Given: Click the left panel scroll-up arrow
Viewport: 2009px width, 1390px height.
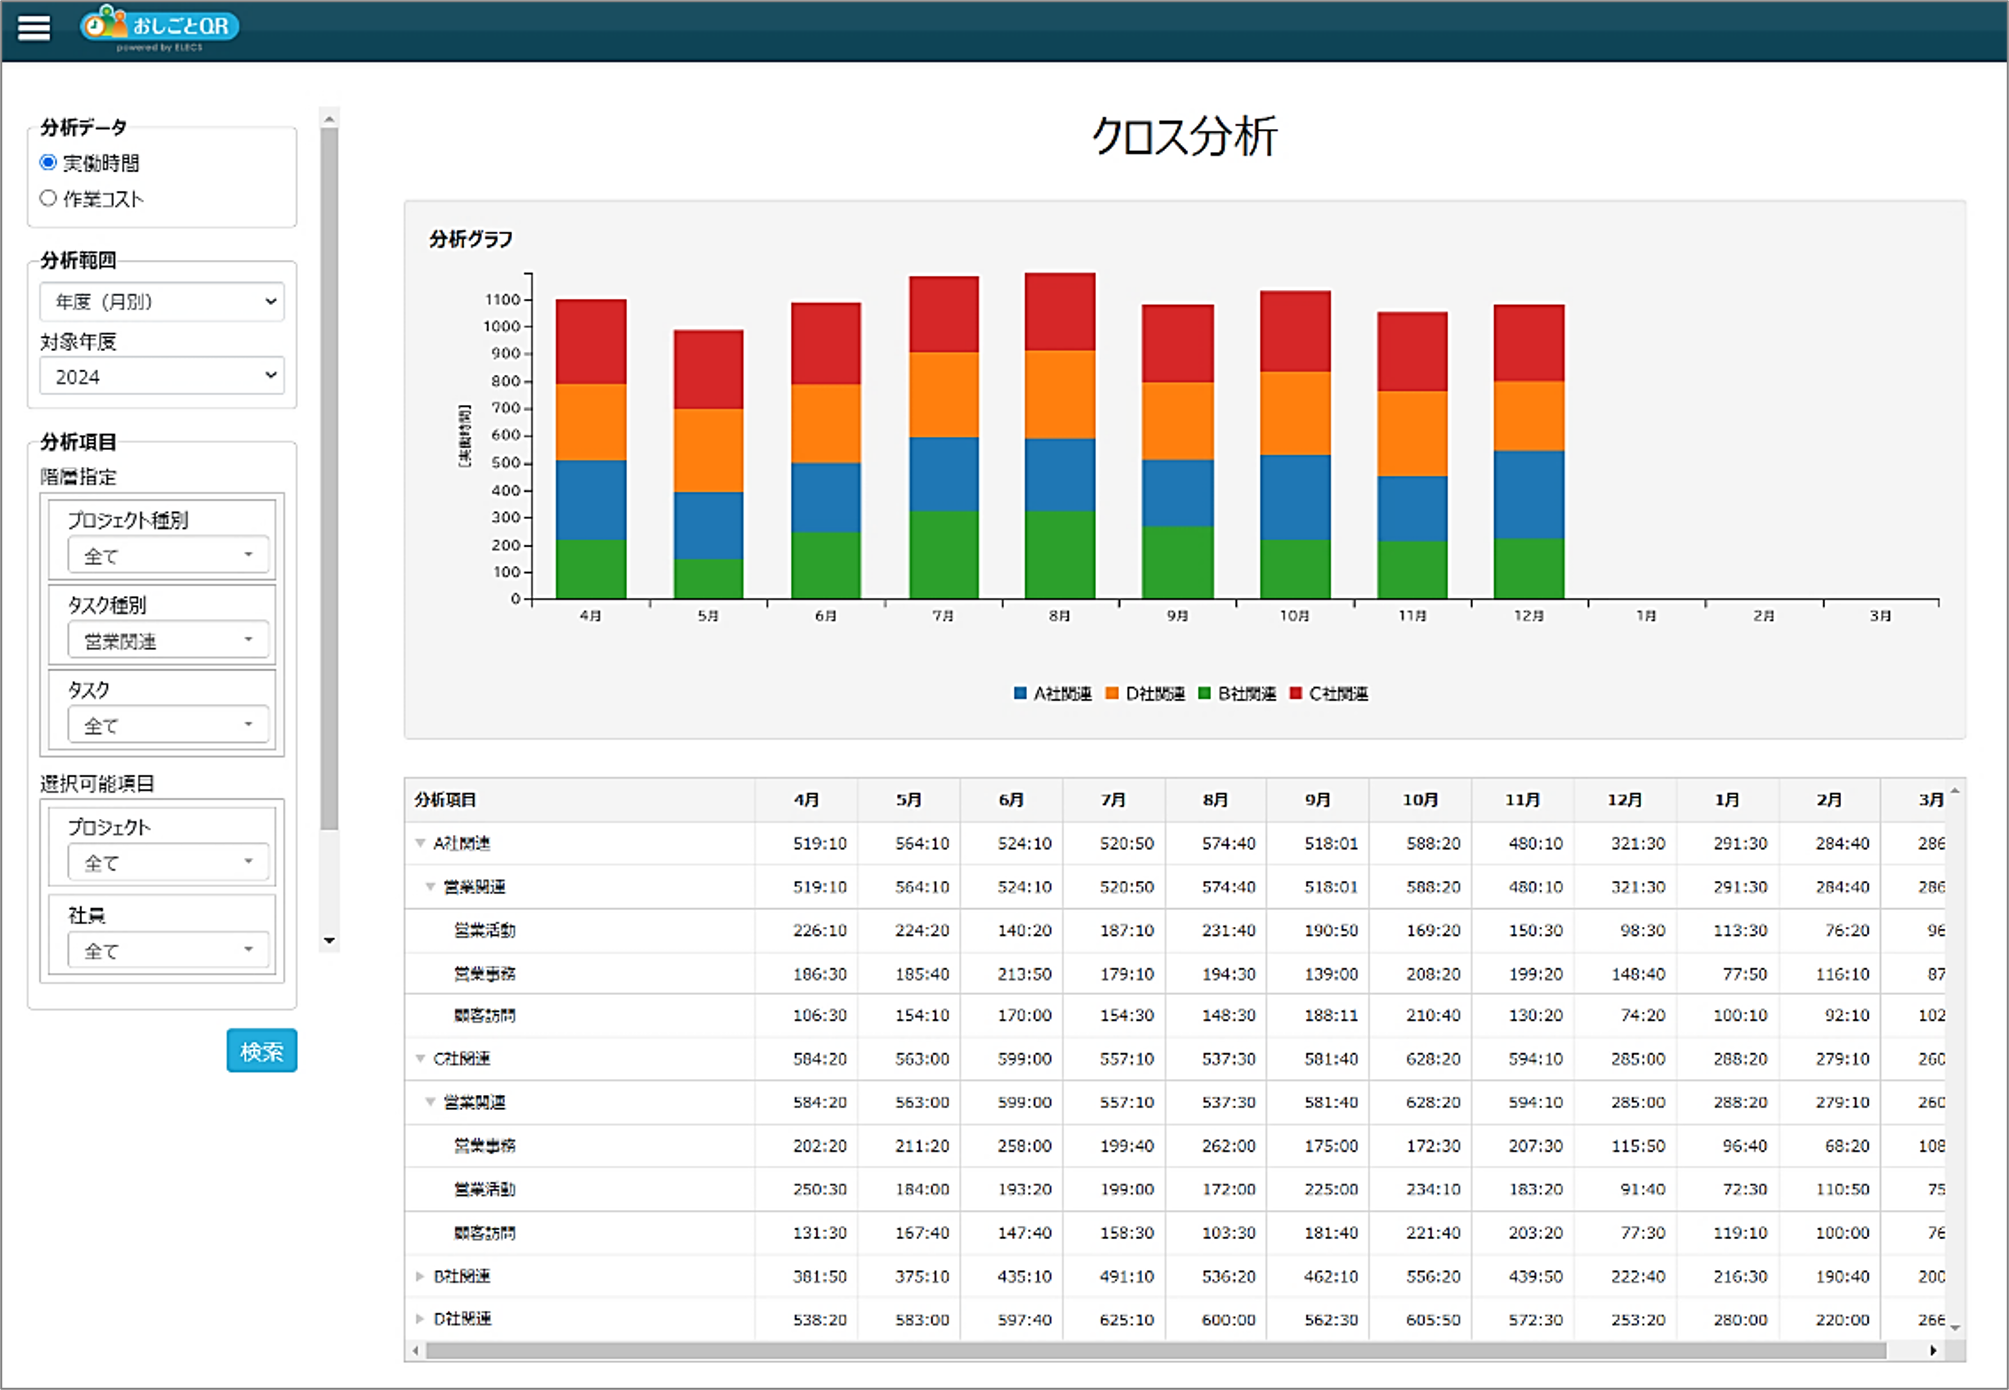Looking at the screenshot, I should [329, 119].
